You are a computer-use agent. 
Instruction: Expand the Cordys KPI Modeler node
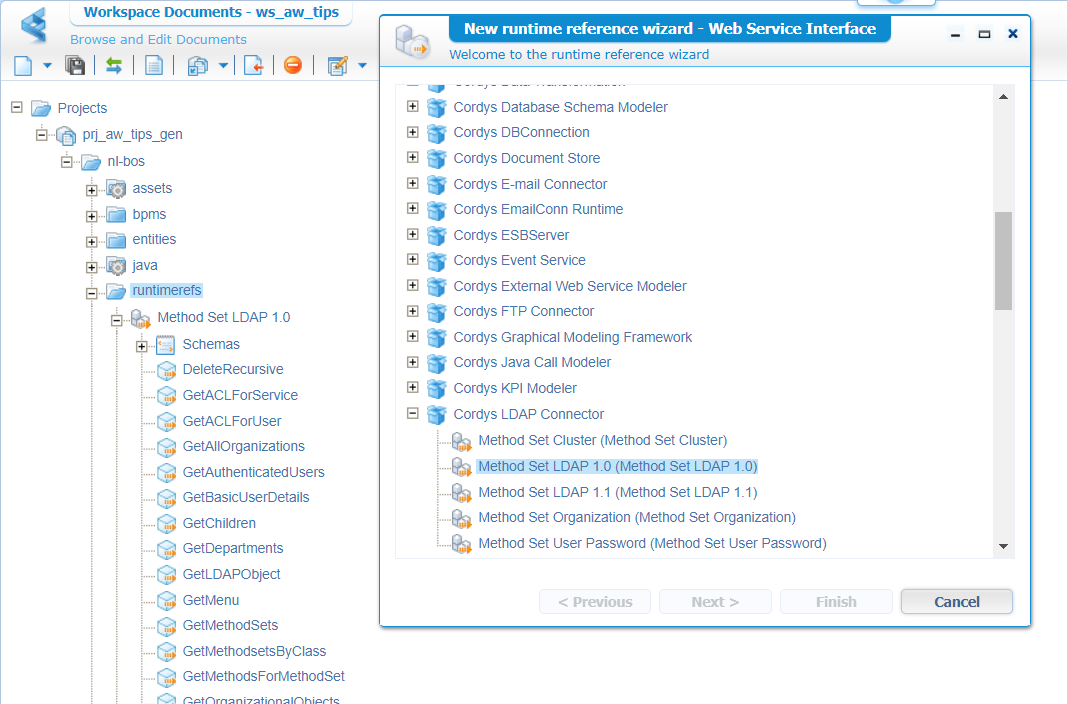click(x=412, y=388)
